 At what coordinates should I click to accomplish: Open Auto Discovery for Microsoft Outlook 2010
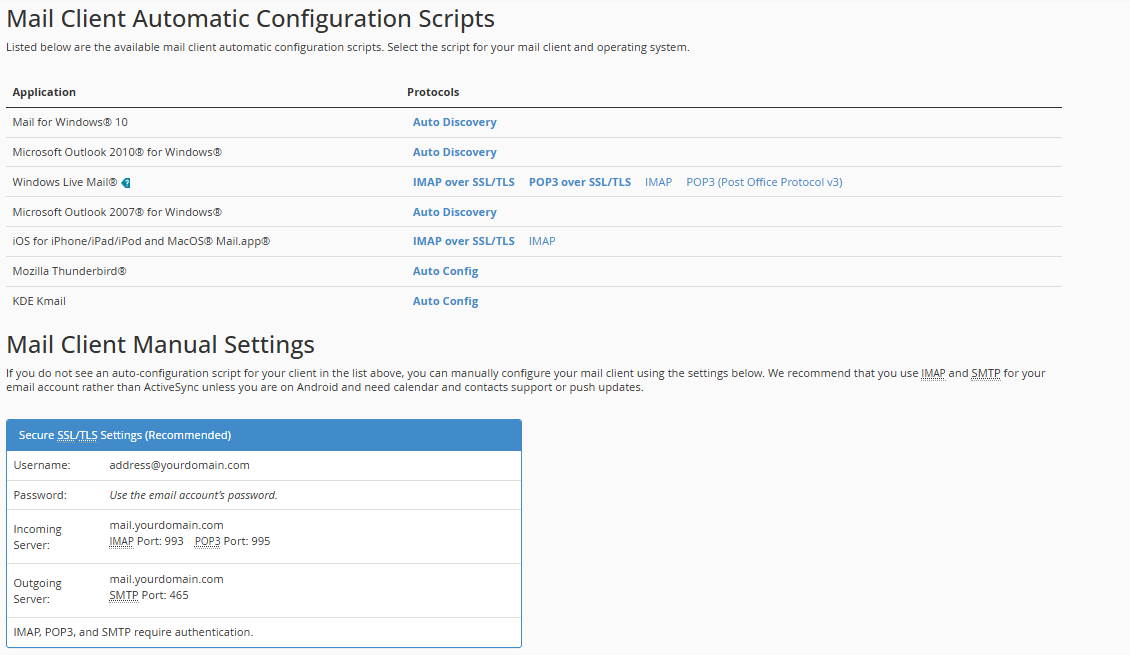(454, 152)
